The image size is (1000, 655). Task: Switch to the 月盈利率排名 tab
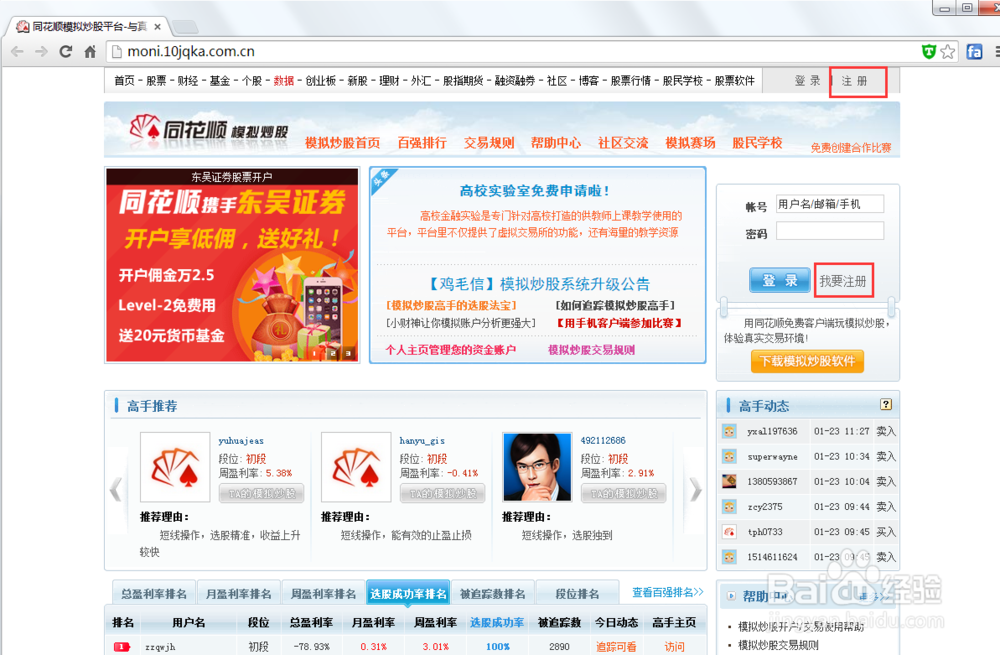tap(239, 593)
